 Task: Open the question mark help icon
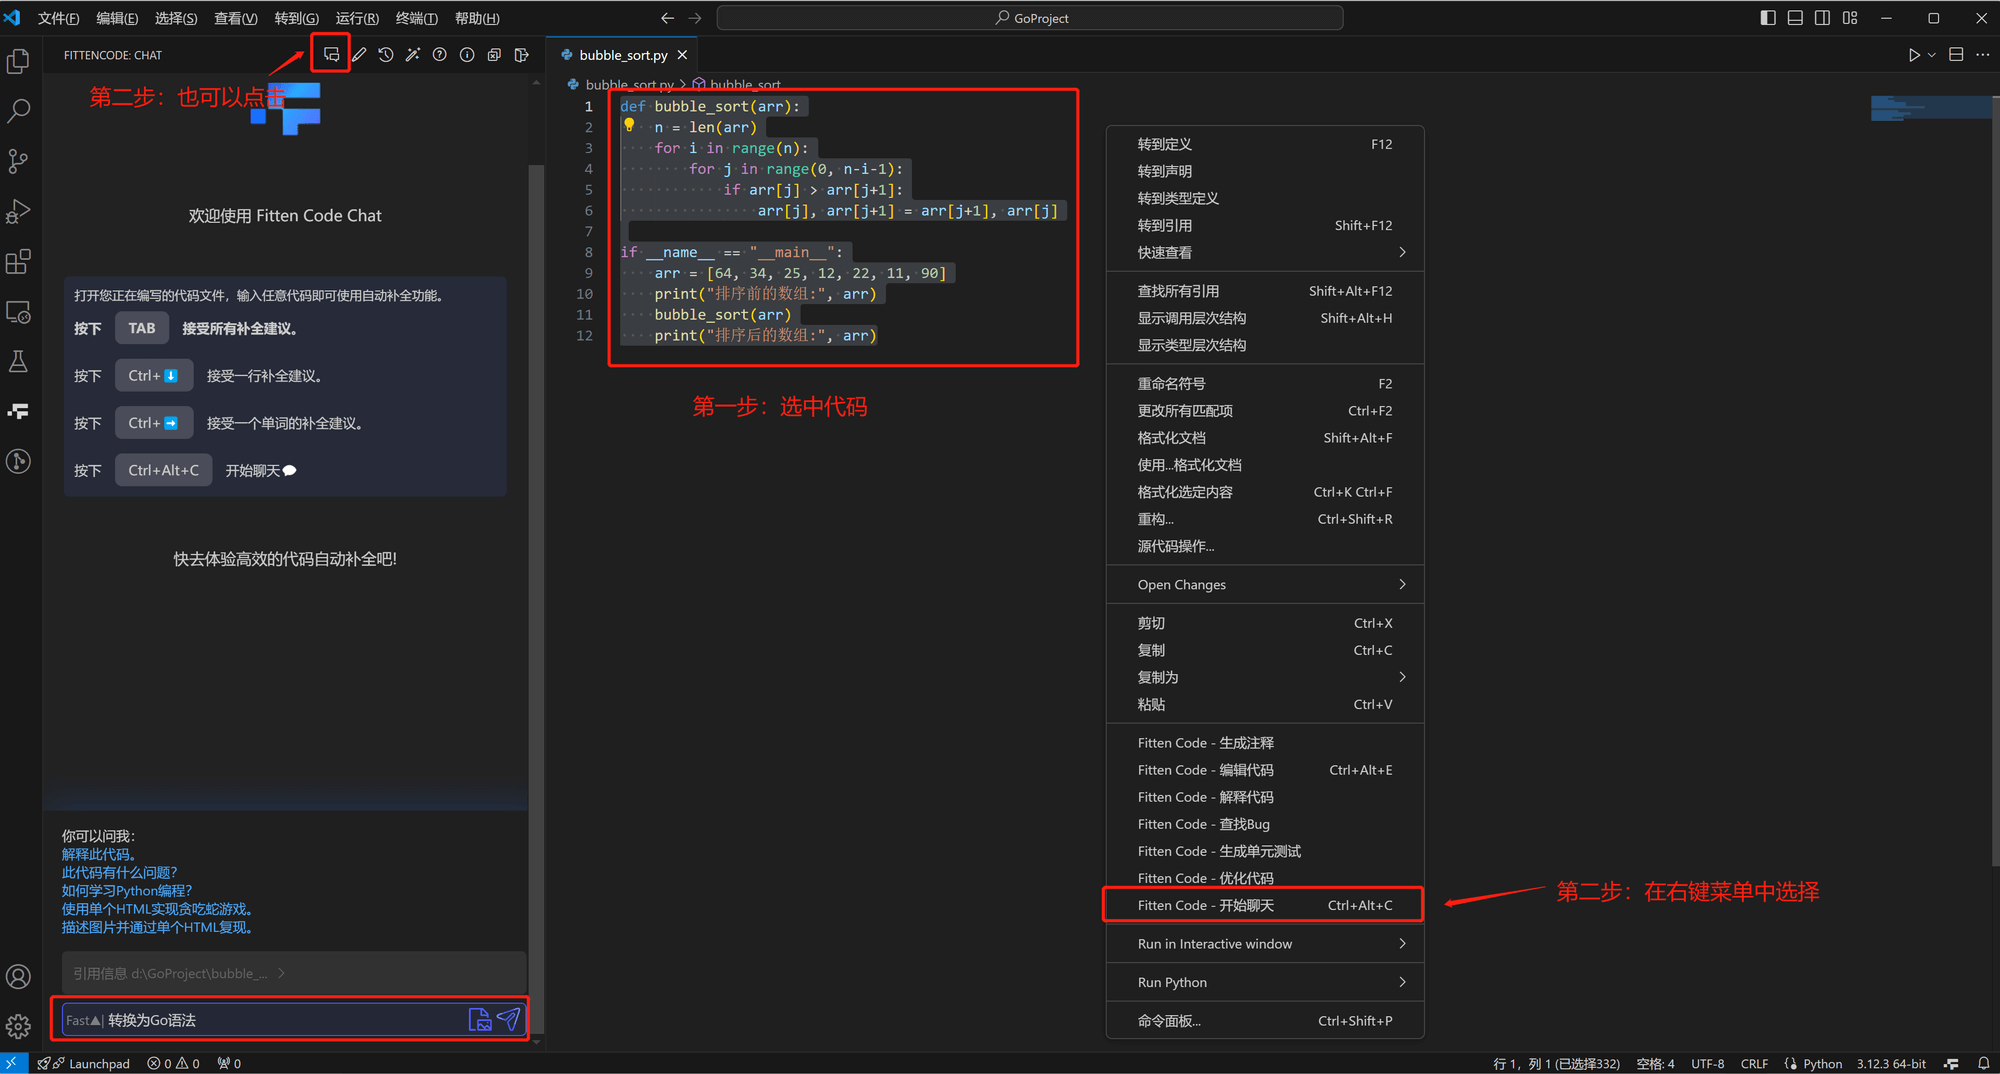click(440, 55)
